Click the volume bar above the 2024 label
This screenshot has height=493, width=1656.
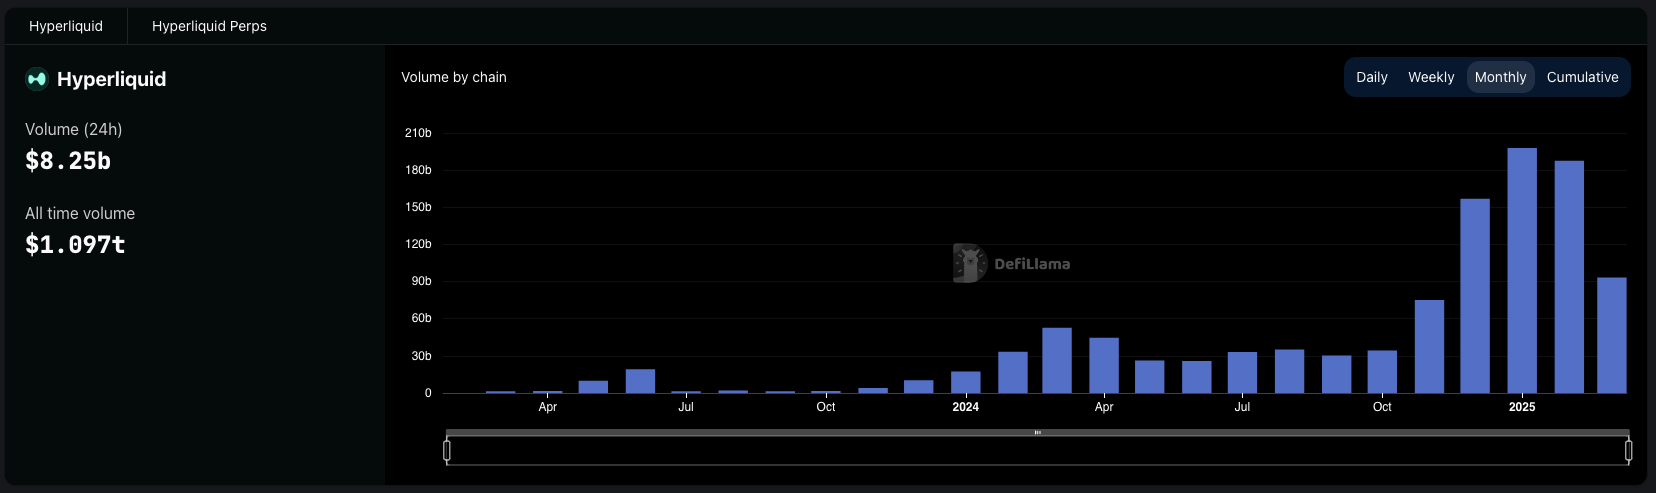[966, 382]
